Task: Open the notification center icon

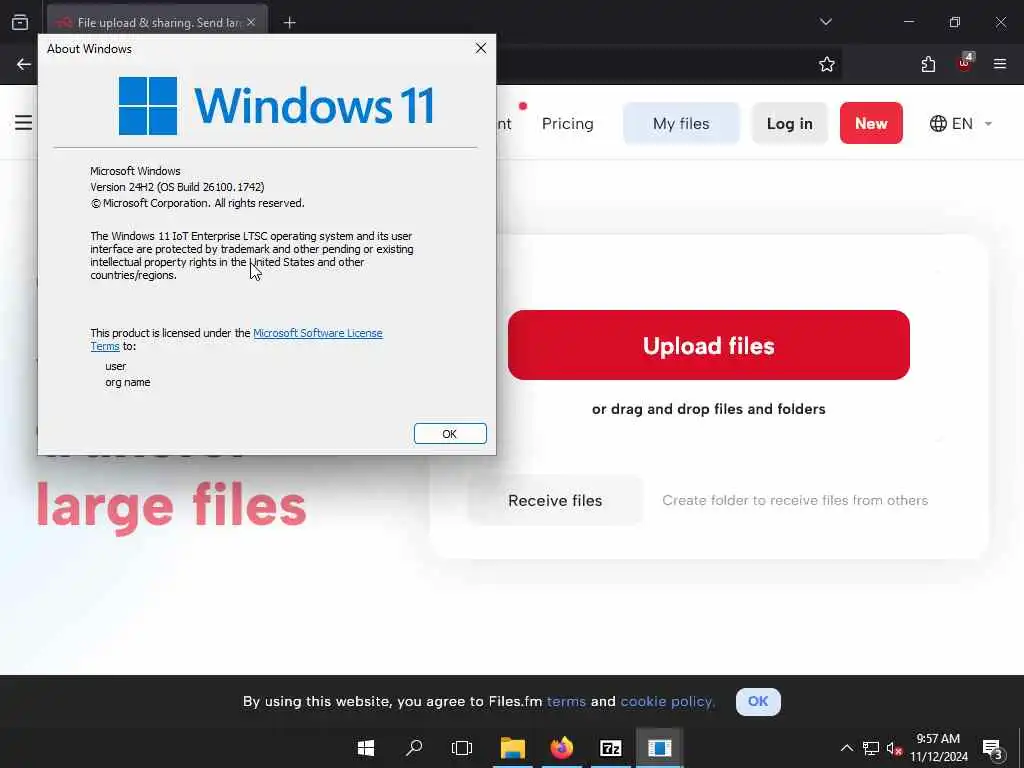Action: (992, 748)
